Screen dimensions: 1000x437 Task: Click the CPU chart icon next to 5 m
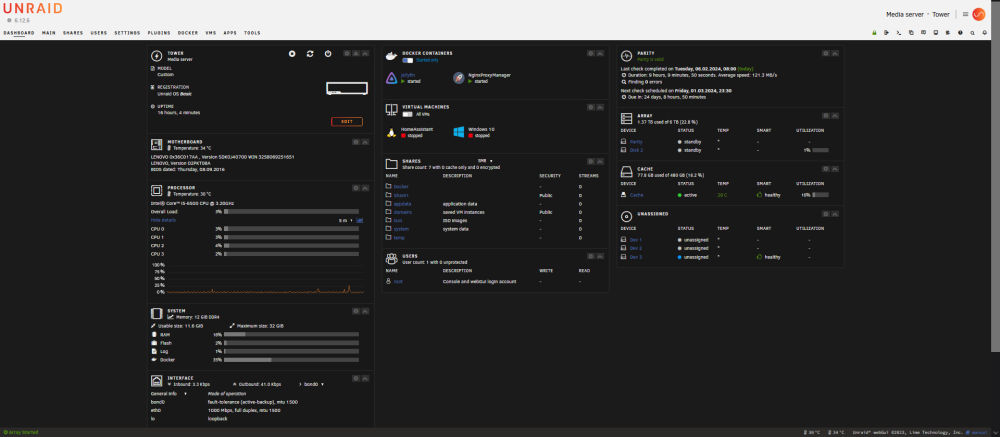coord(360,220)
